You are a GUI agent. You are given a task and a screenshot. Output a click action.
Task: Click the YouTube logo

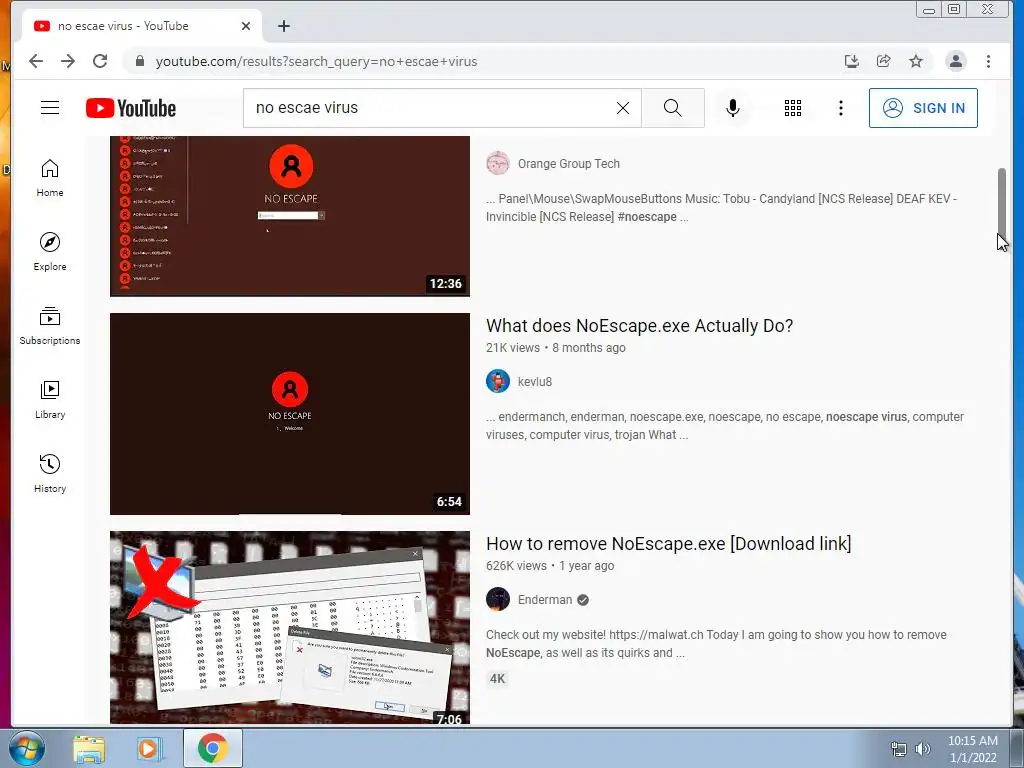131,108
